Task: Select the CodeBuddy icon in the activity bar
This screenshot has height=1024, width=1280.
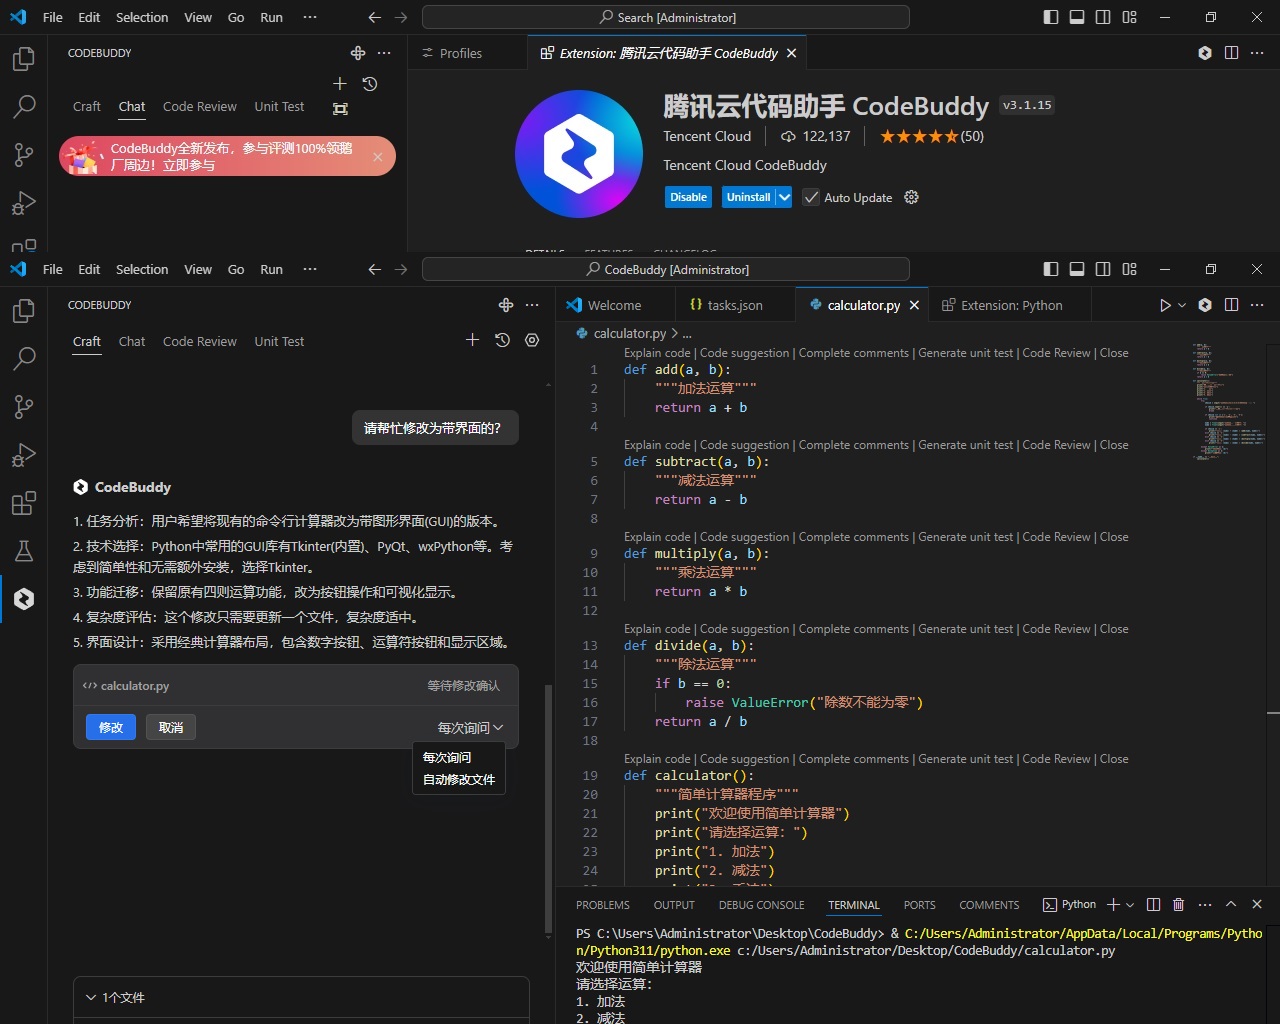Action: (x=24, y=599)
